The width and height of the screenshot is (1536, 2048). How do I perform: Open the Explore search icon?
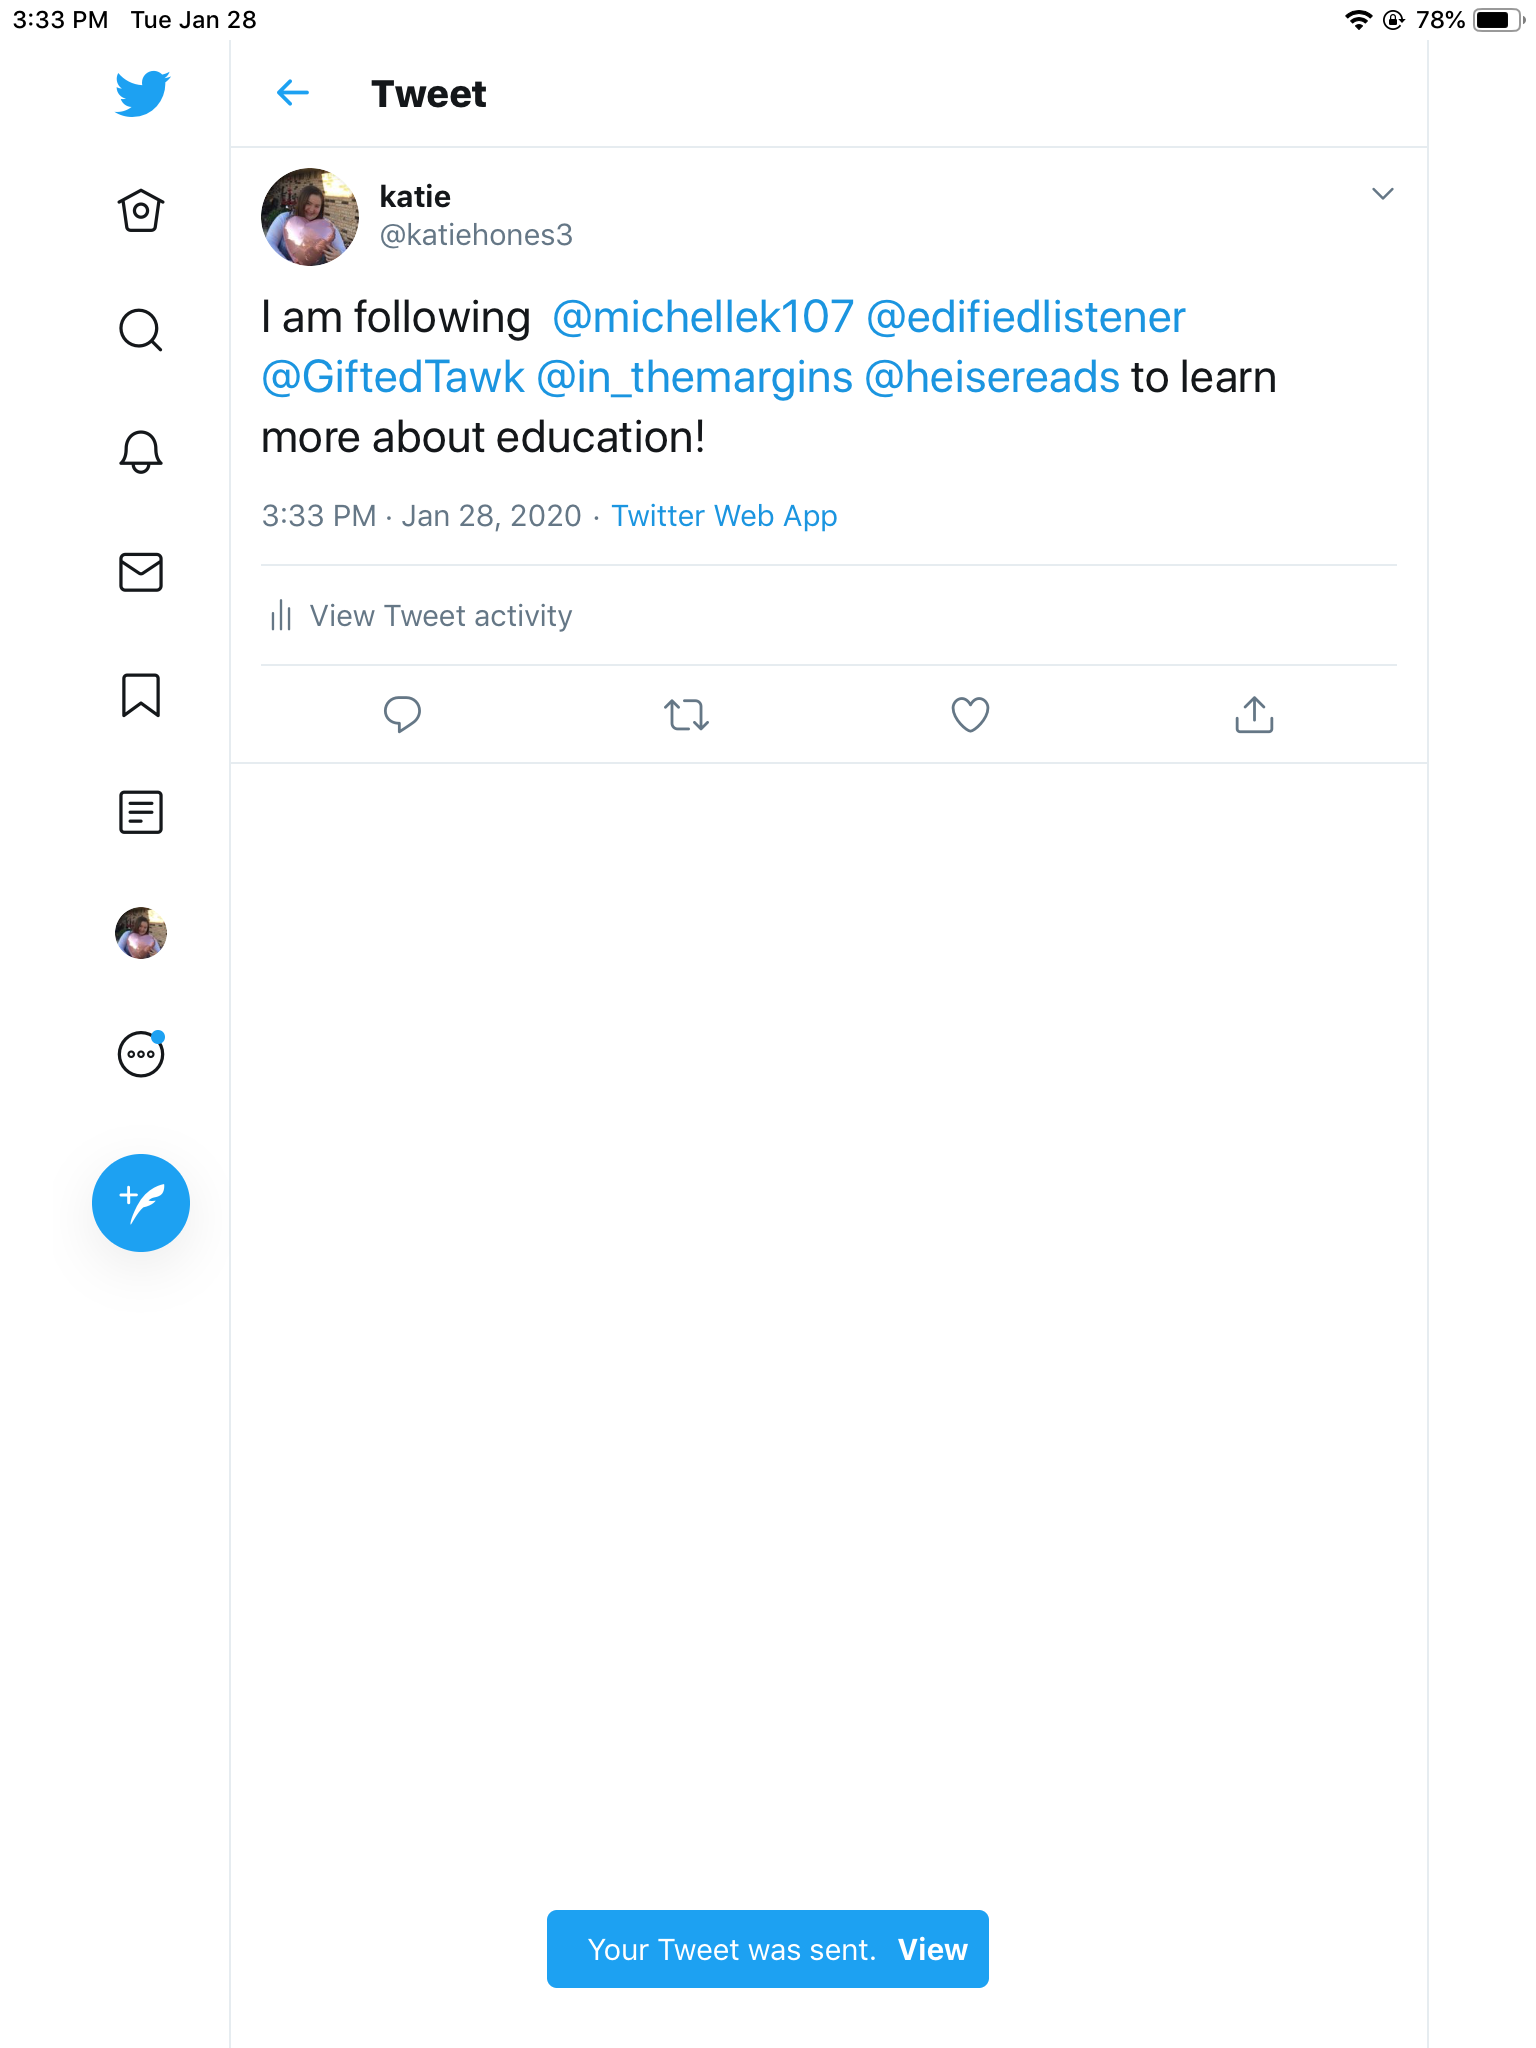click(x=141, y=330)
